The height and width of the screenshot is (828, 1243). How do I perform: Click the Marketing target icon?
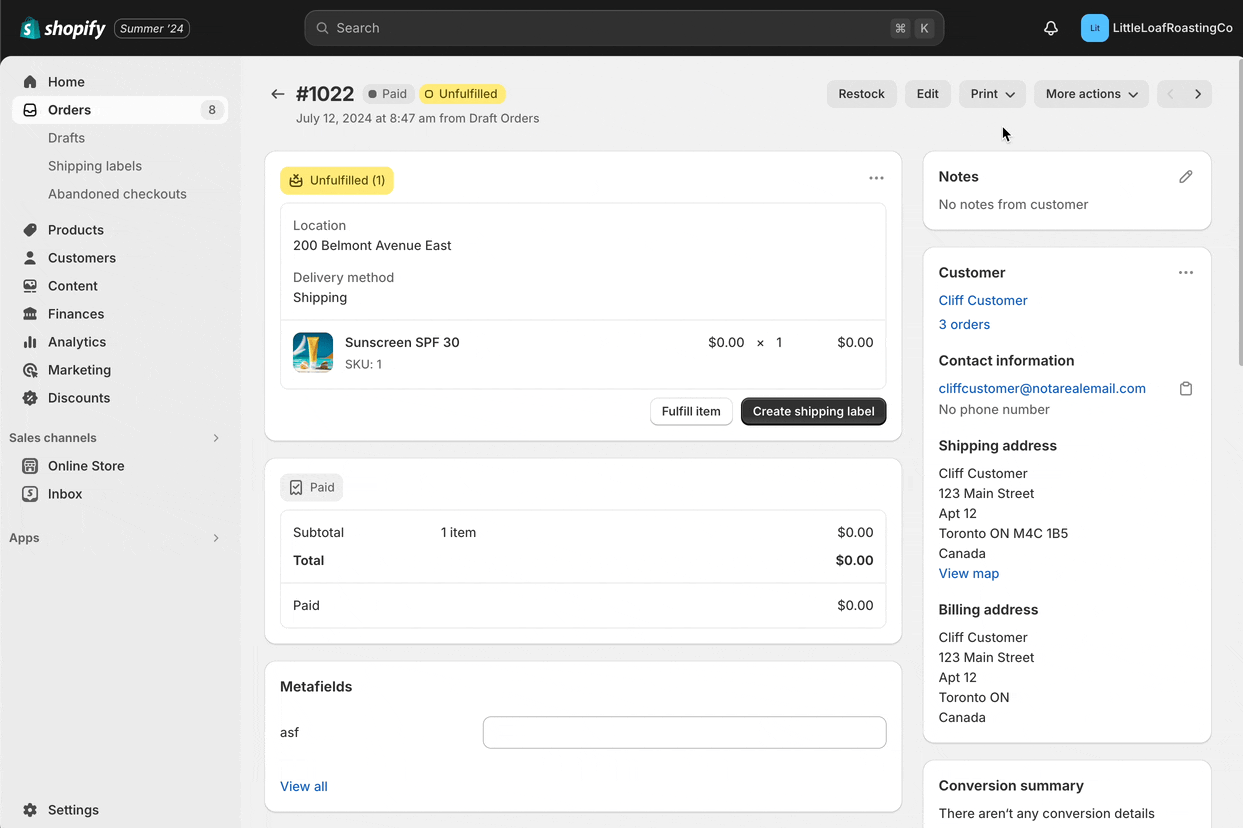30,370
